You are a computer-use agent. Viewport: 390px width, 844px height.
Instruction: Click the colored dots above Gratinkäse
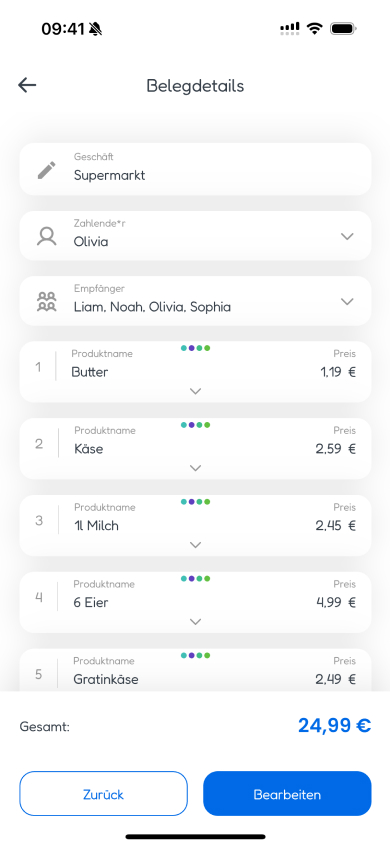(196, 656)
